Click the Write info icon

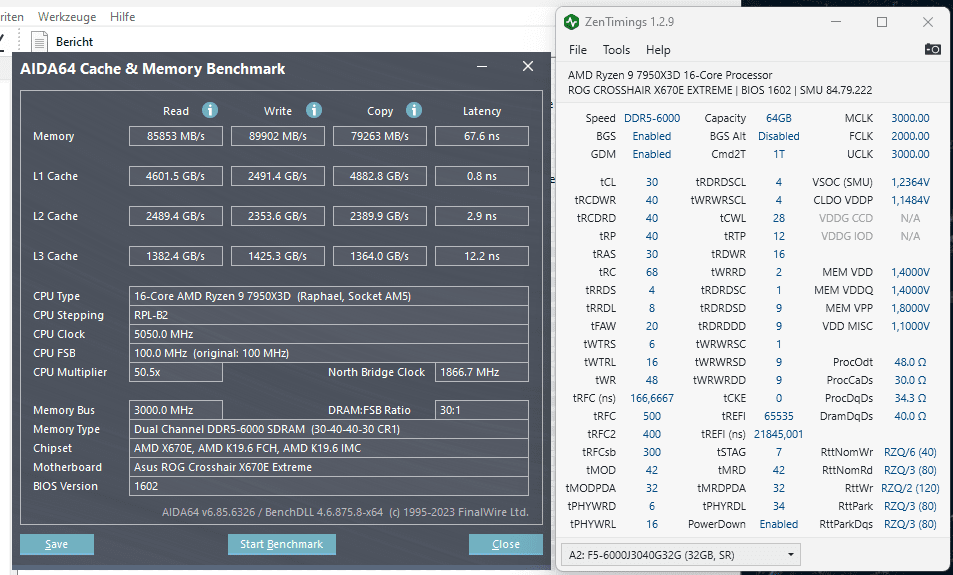314,110
